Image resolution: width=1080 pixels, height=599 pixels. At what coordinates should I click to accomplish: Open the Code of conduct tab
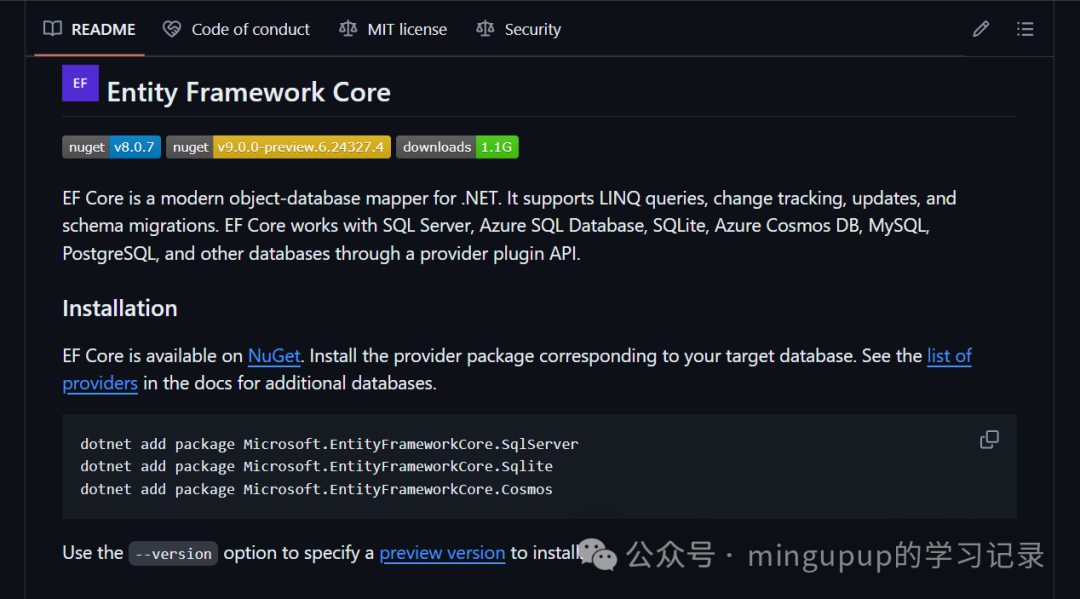[250, 29]
